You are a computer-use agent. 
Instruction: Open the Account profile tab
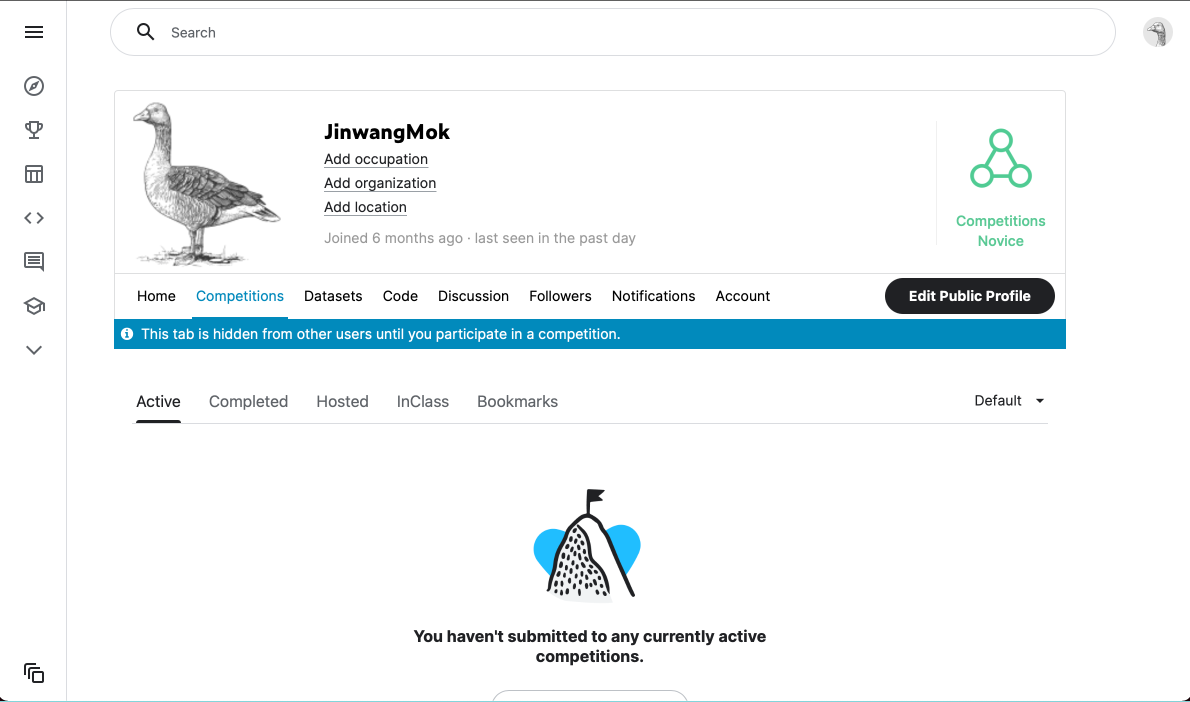point(742,296)
